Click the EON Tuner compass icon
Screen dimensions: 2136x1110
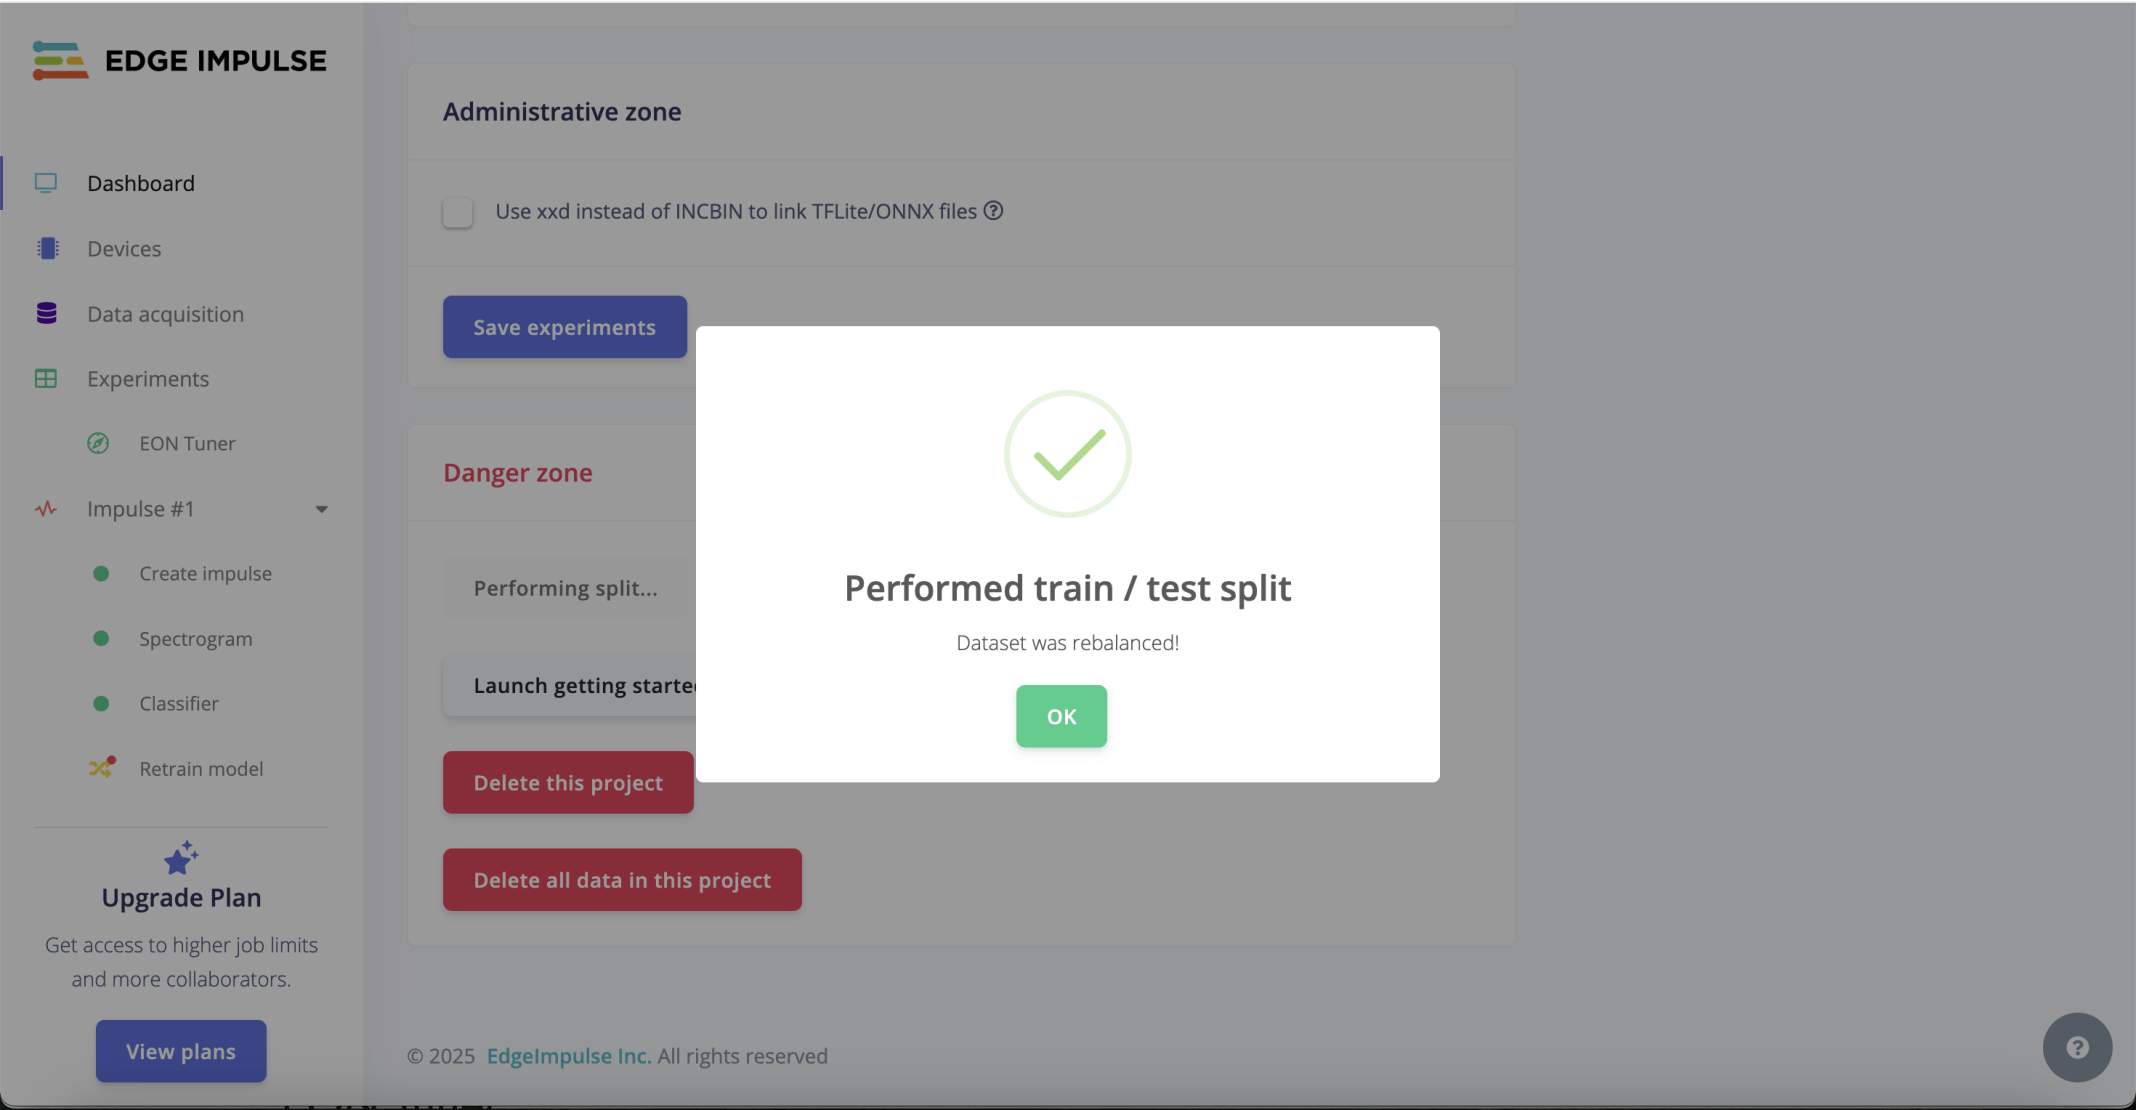coord(98,443)
